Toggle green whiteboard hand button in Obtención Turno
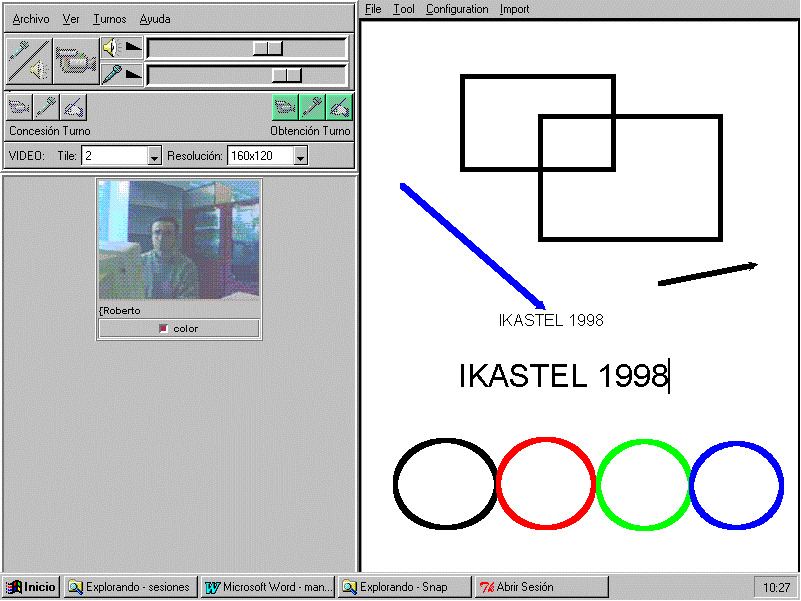Screen dimensions: 801x601 340,108
